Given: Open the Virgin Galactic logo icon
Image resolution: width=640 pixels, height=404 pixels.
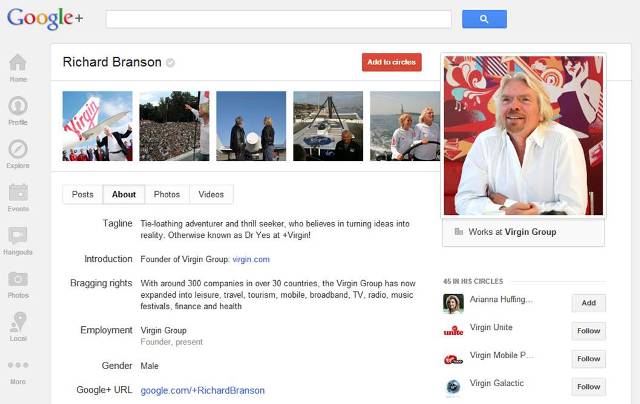Looking at the screenshot, I should [453, 386].
